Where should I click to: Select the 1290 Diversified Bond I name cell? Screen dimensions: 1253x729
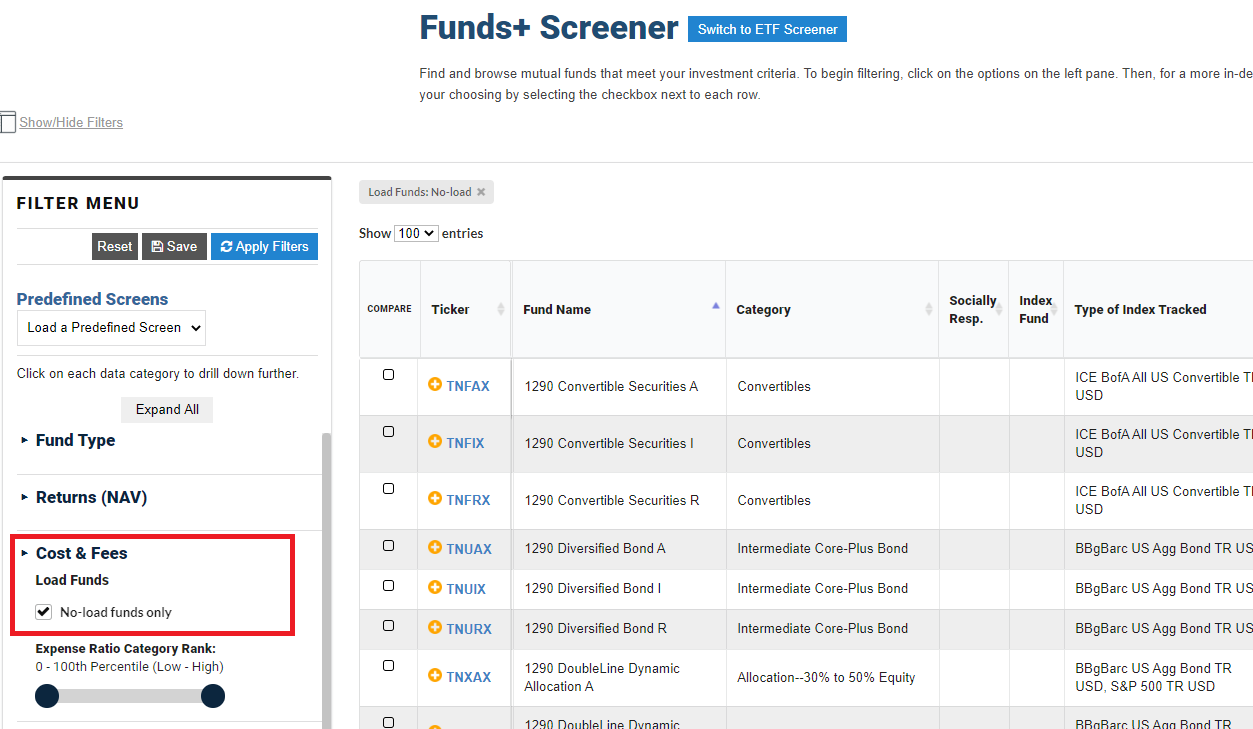click(x=619, y=588)
